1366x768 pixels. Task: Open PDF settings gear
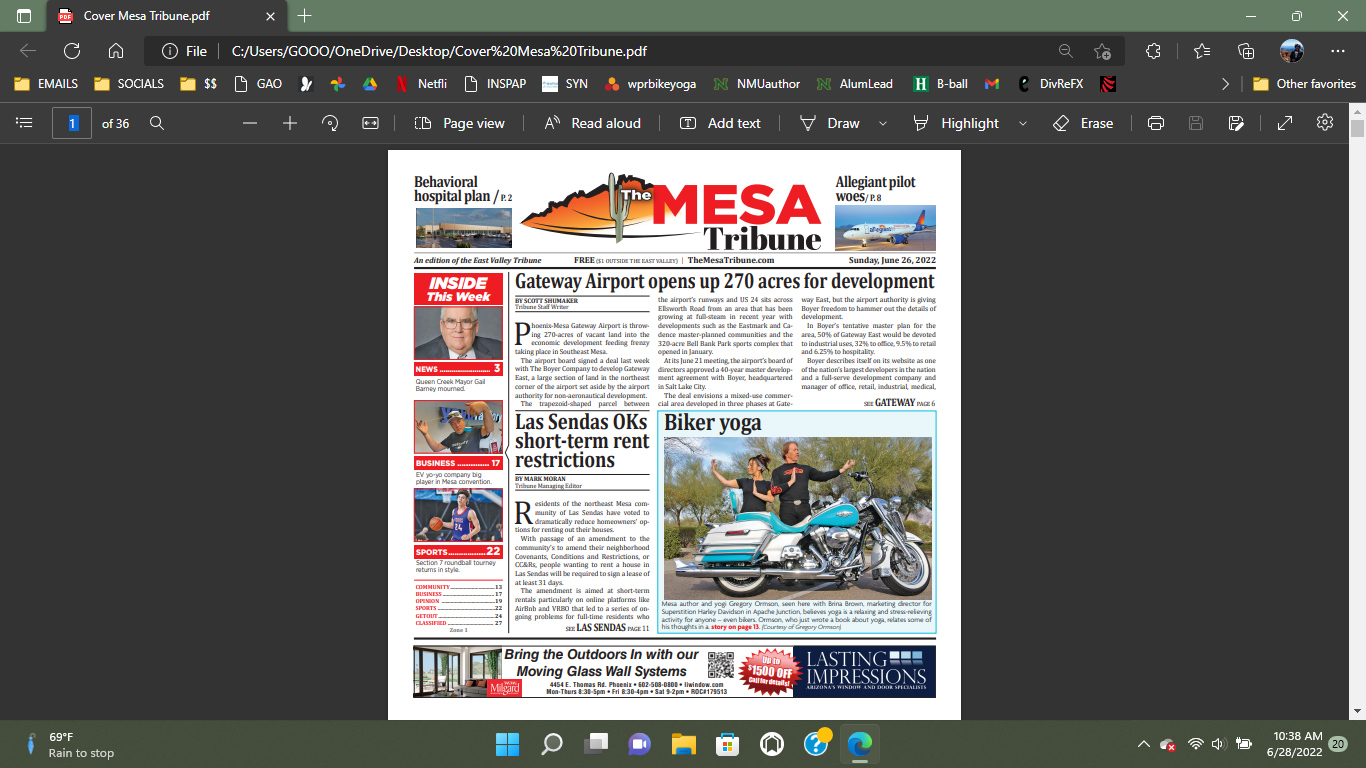click(1325, 123)
